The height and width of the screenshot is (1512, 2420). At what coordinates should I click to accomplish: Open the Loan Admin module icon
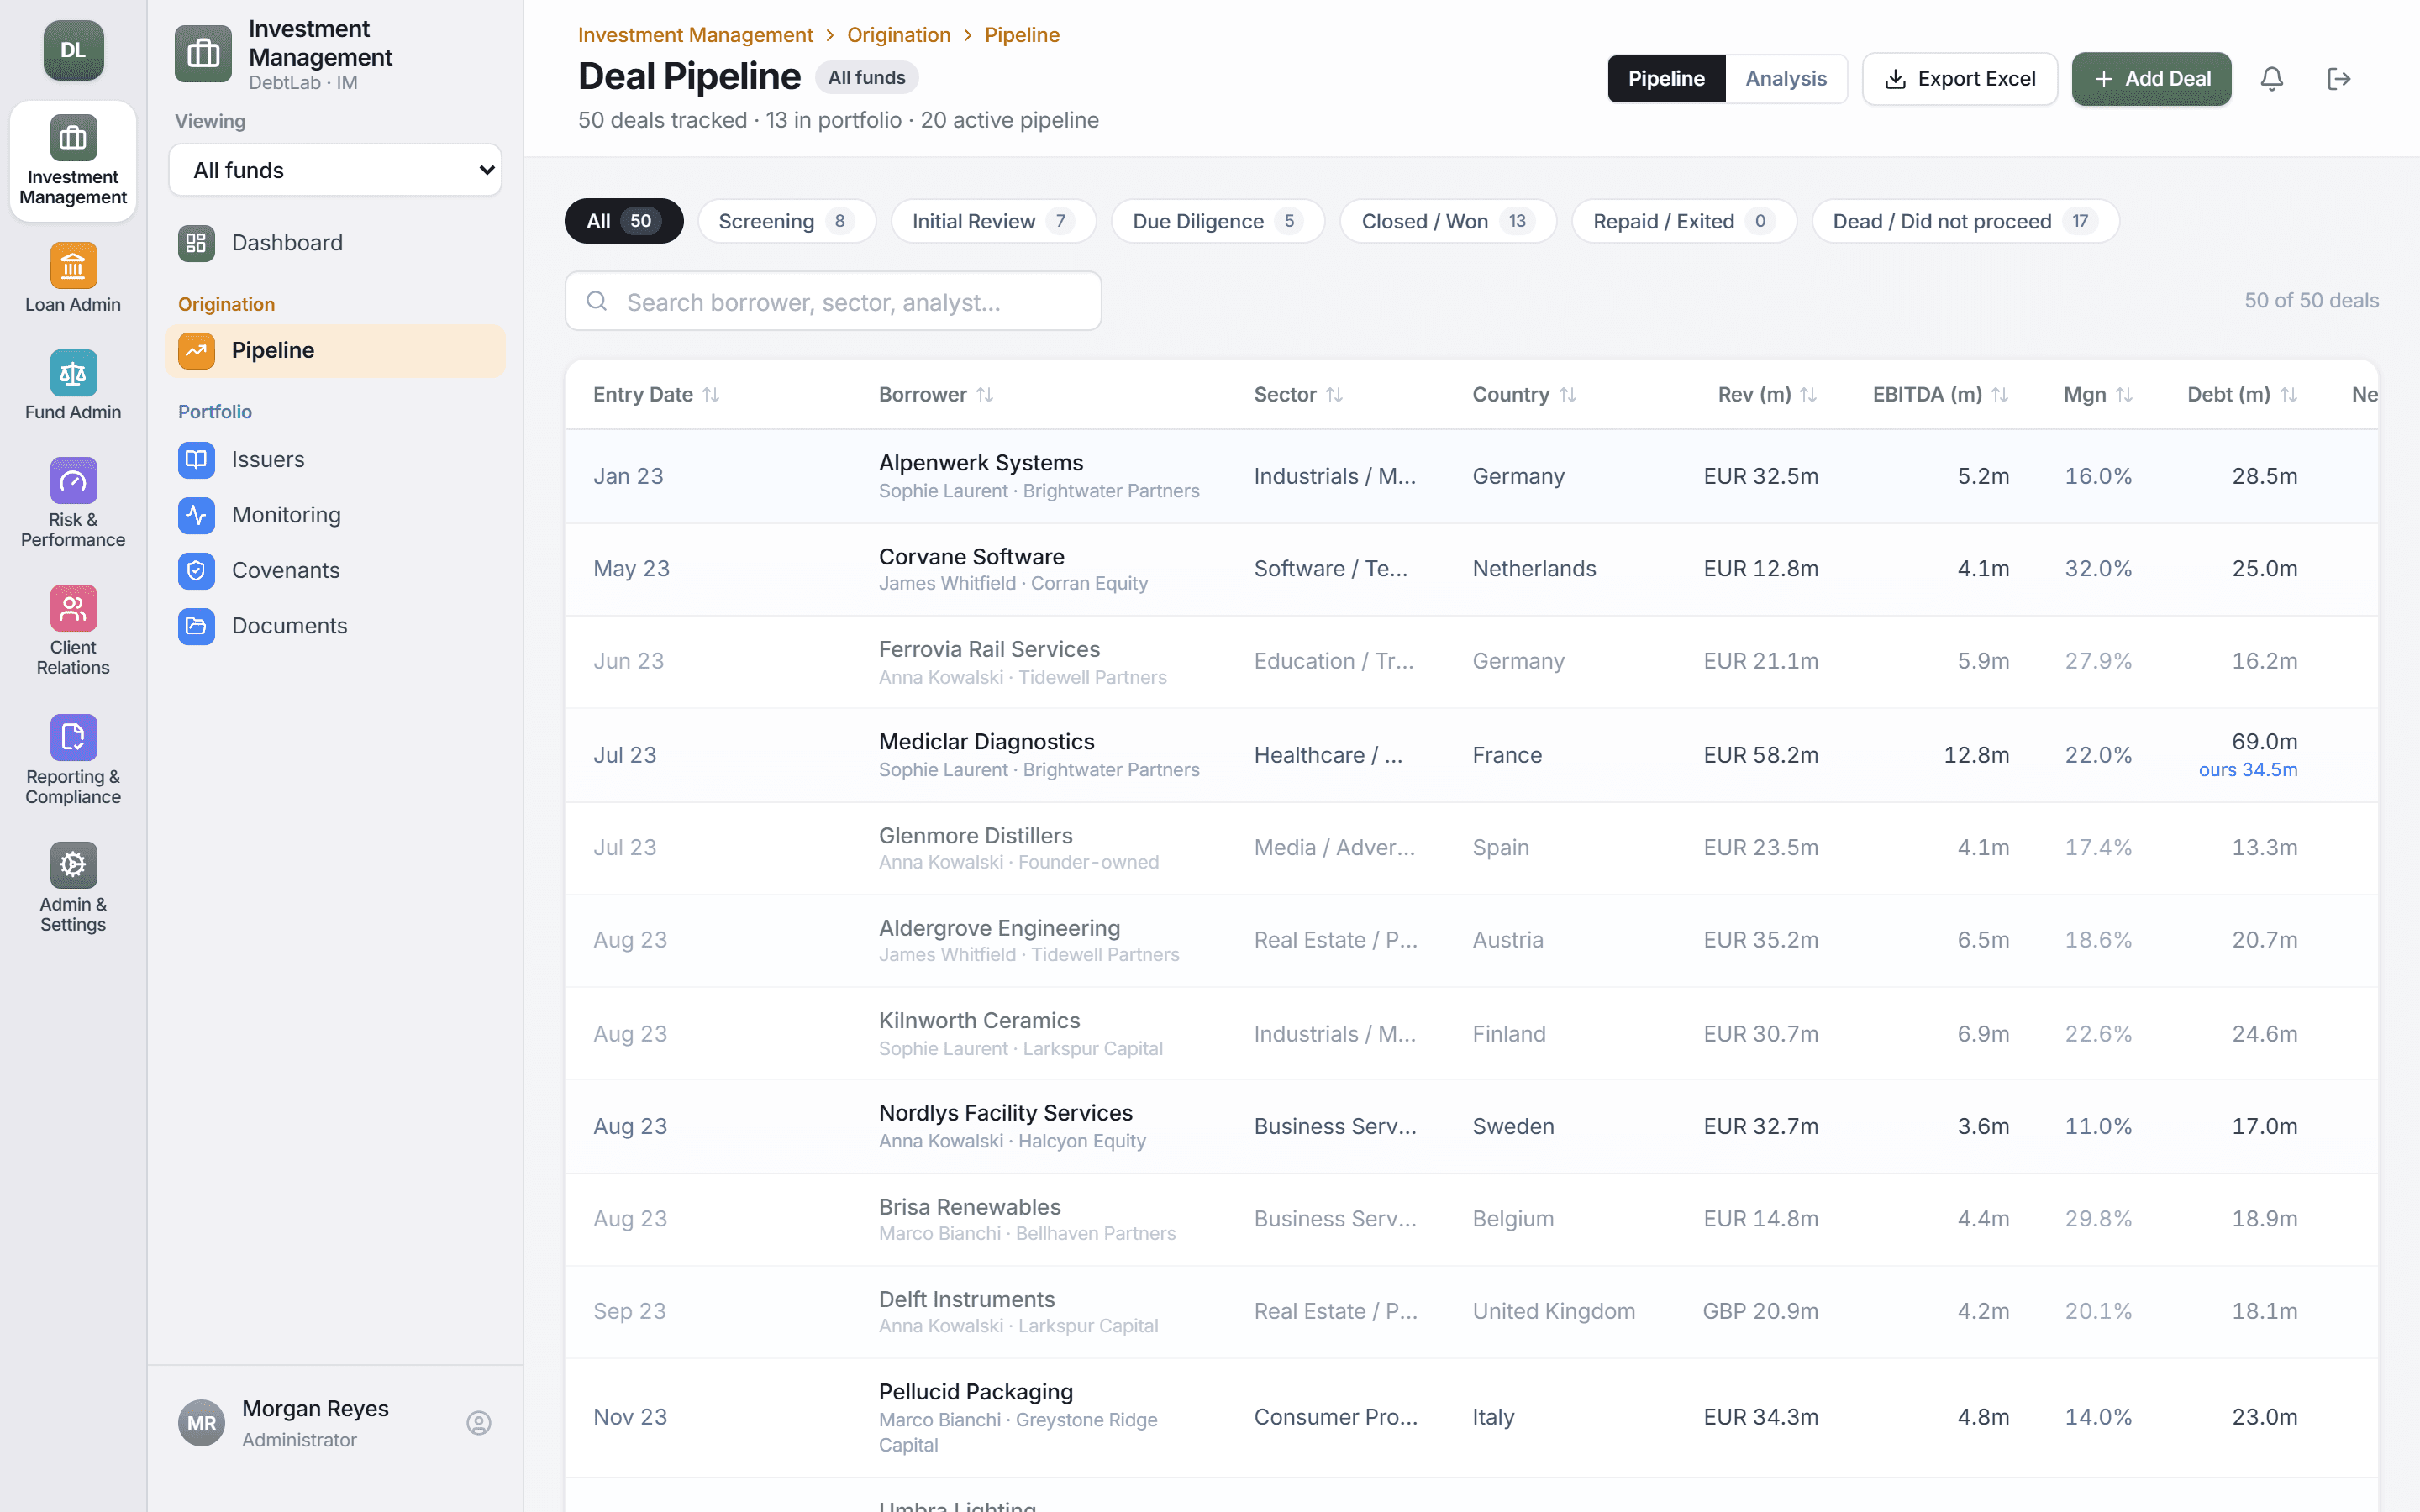click(x=73, y=266)
